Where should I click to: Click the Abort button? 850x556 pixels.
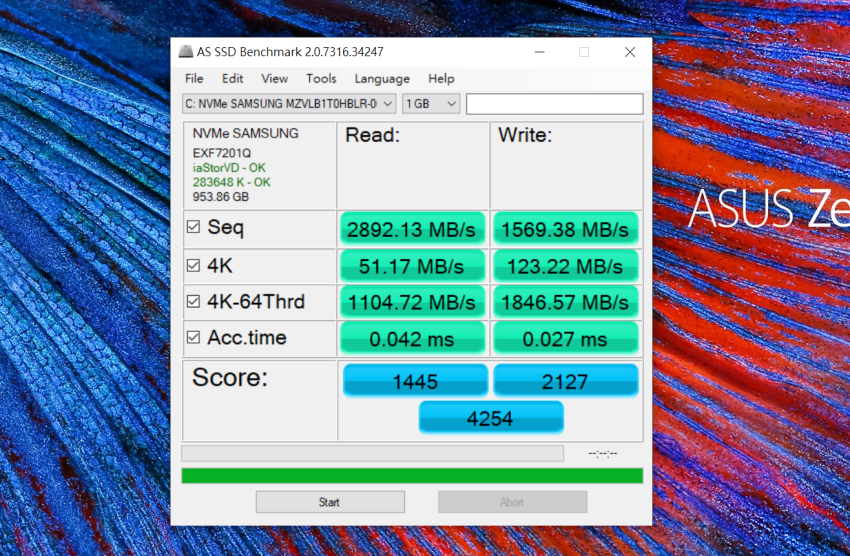pyautogui.click(x=512, y=502)
